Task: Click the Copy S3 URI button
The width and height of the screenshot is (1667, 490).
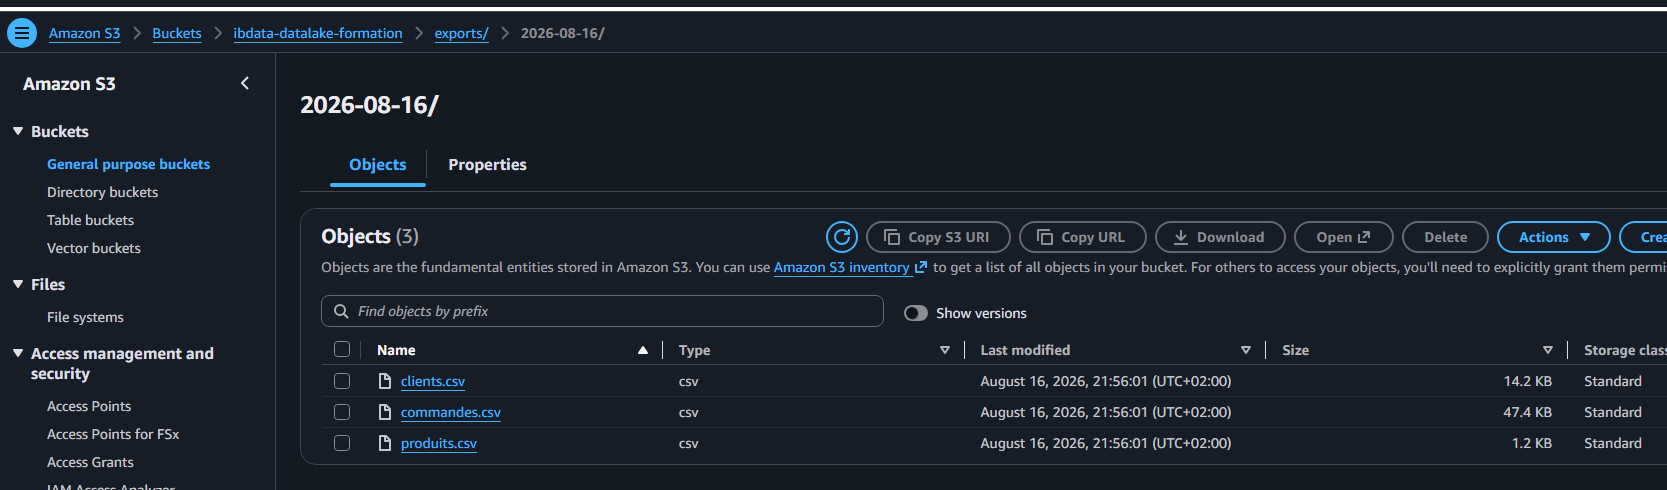Action: tap(938, 237)
